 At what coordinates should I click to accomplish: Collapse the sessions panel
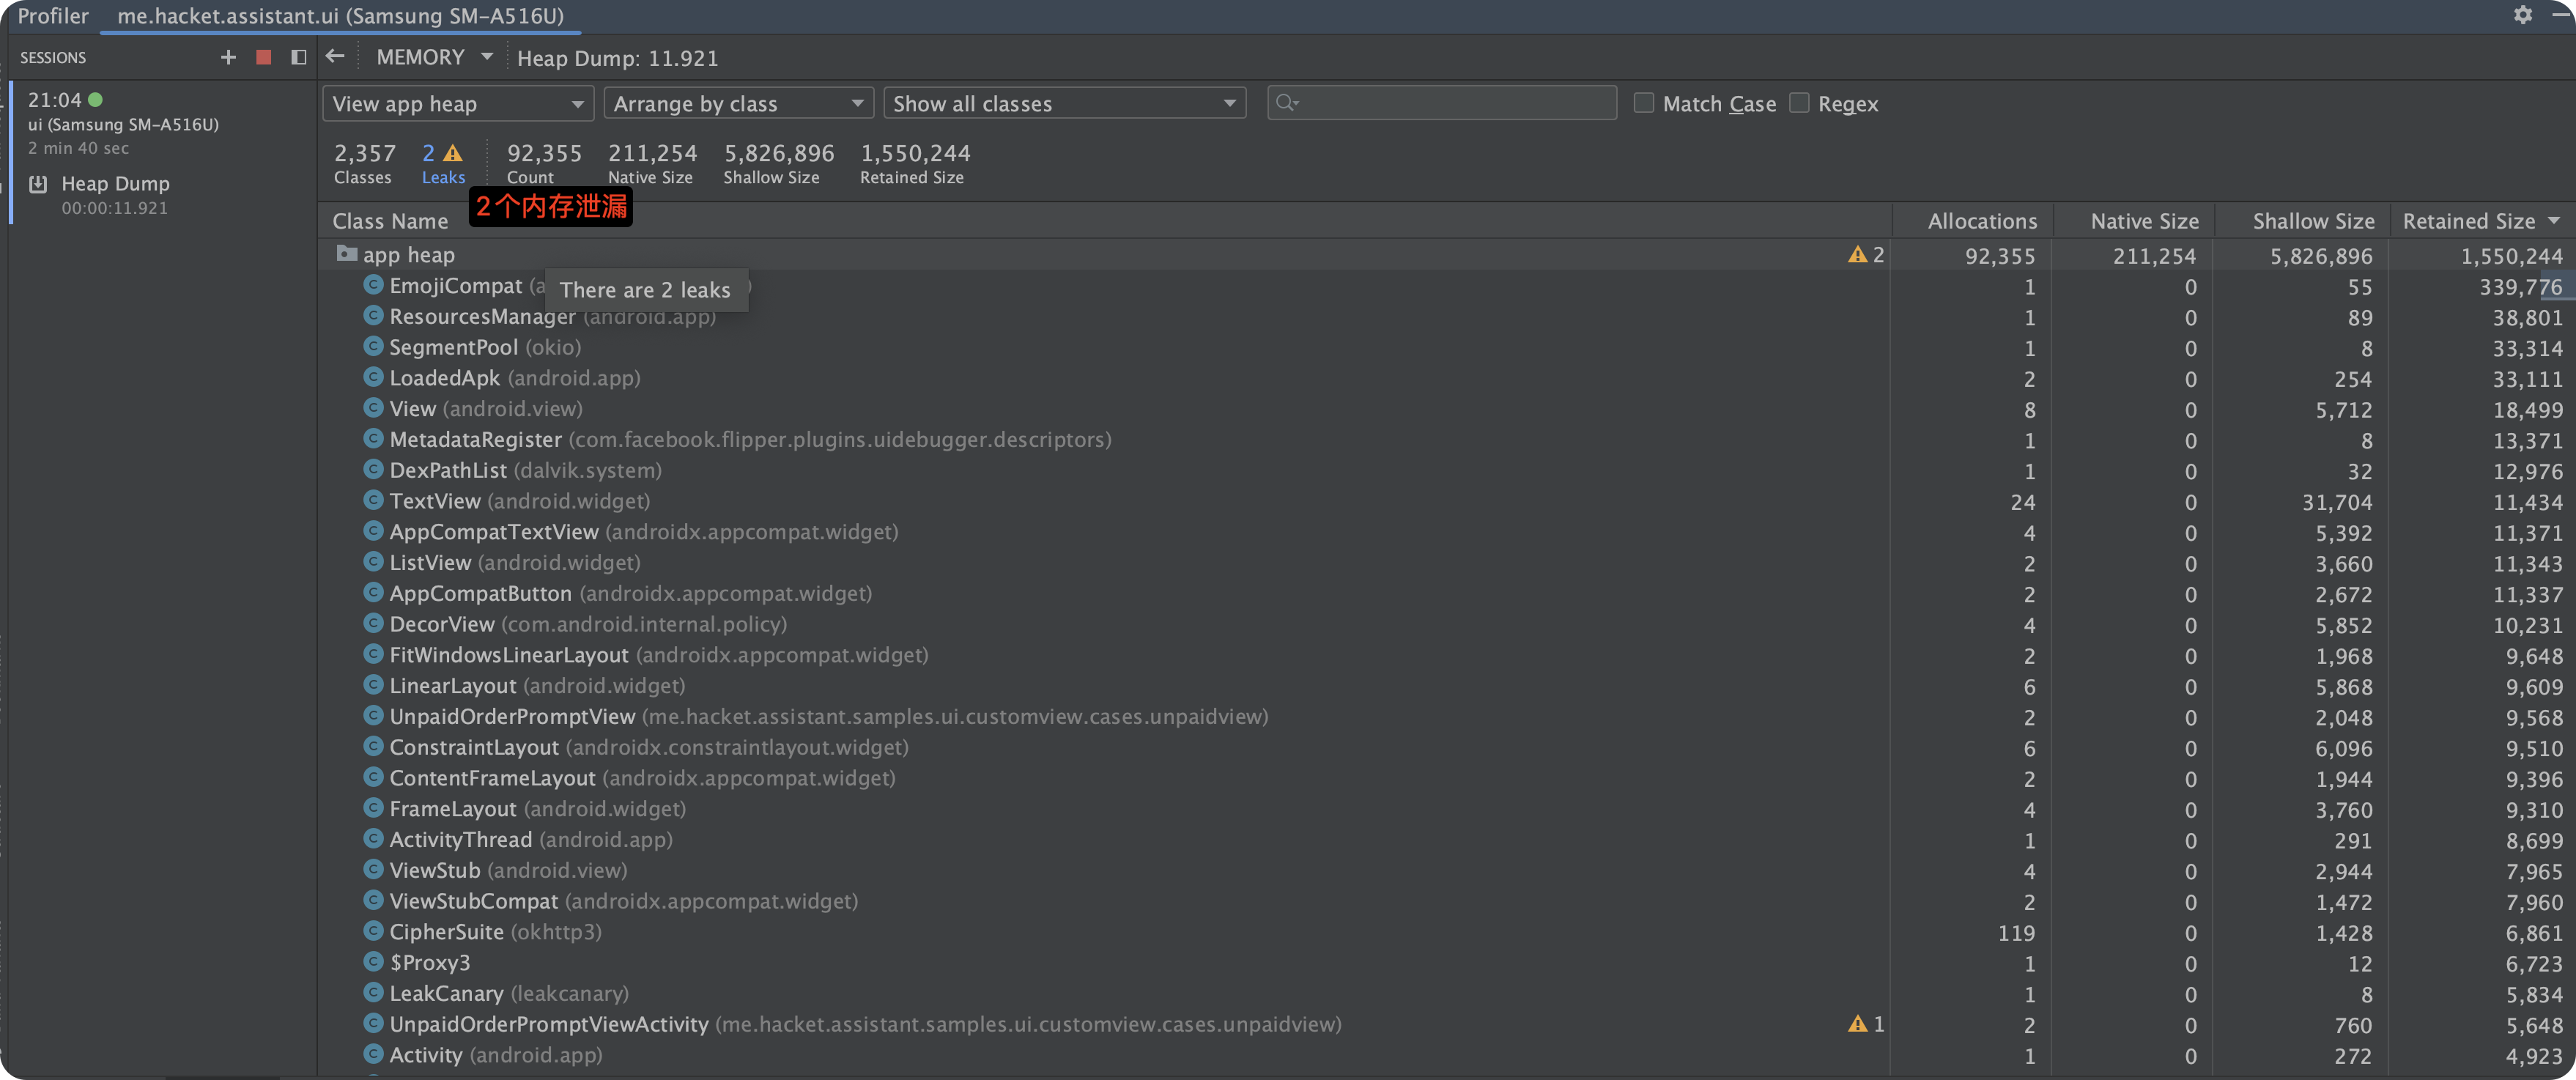[298, 57]
